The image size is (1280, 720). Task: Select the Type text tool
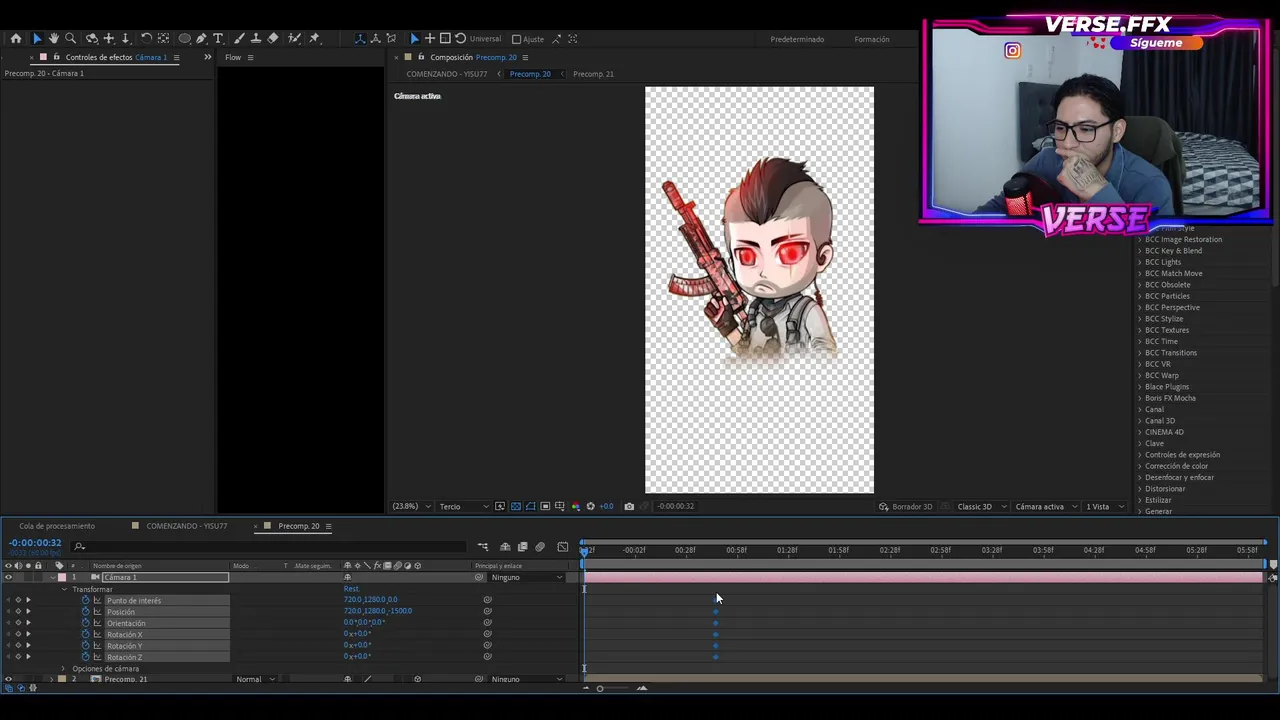point(218,39)
